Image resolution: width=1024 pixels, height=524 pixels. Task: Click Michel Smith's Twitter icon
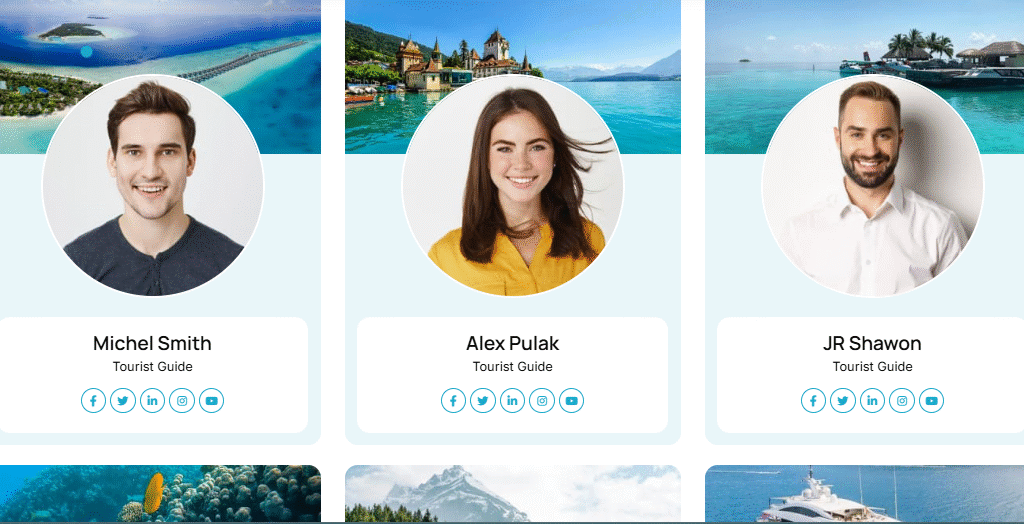point(123,401)
